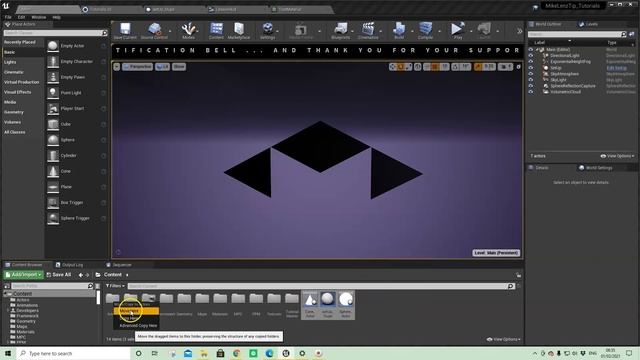640x360 pixels.
Task: Click the Content toolbar icon
Action: 216,31
